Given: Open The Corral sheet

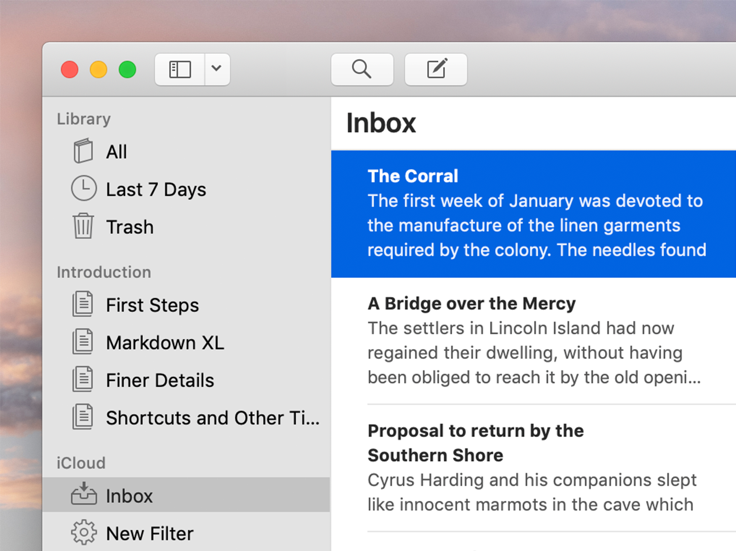Looking at the screenshot, I should tap(533, 214).
